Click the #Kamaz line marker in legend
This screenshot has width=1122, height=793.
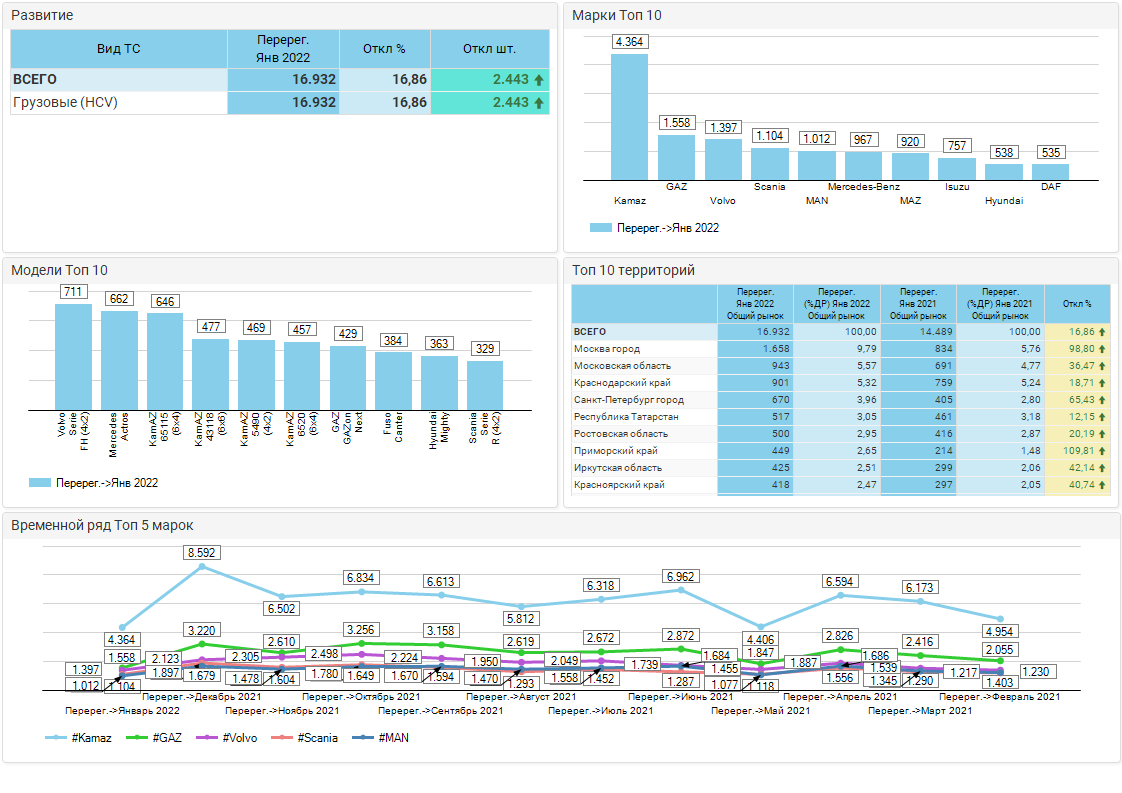pos(57,738)
